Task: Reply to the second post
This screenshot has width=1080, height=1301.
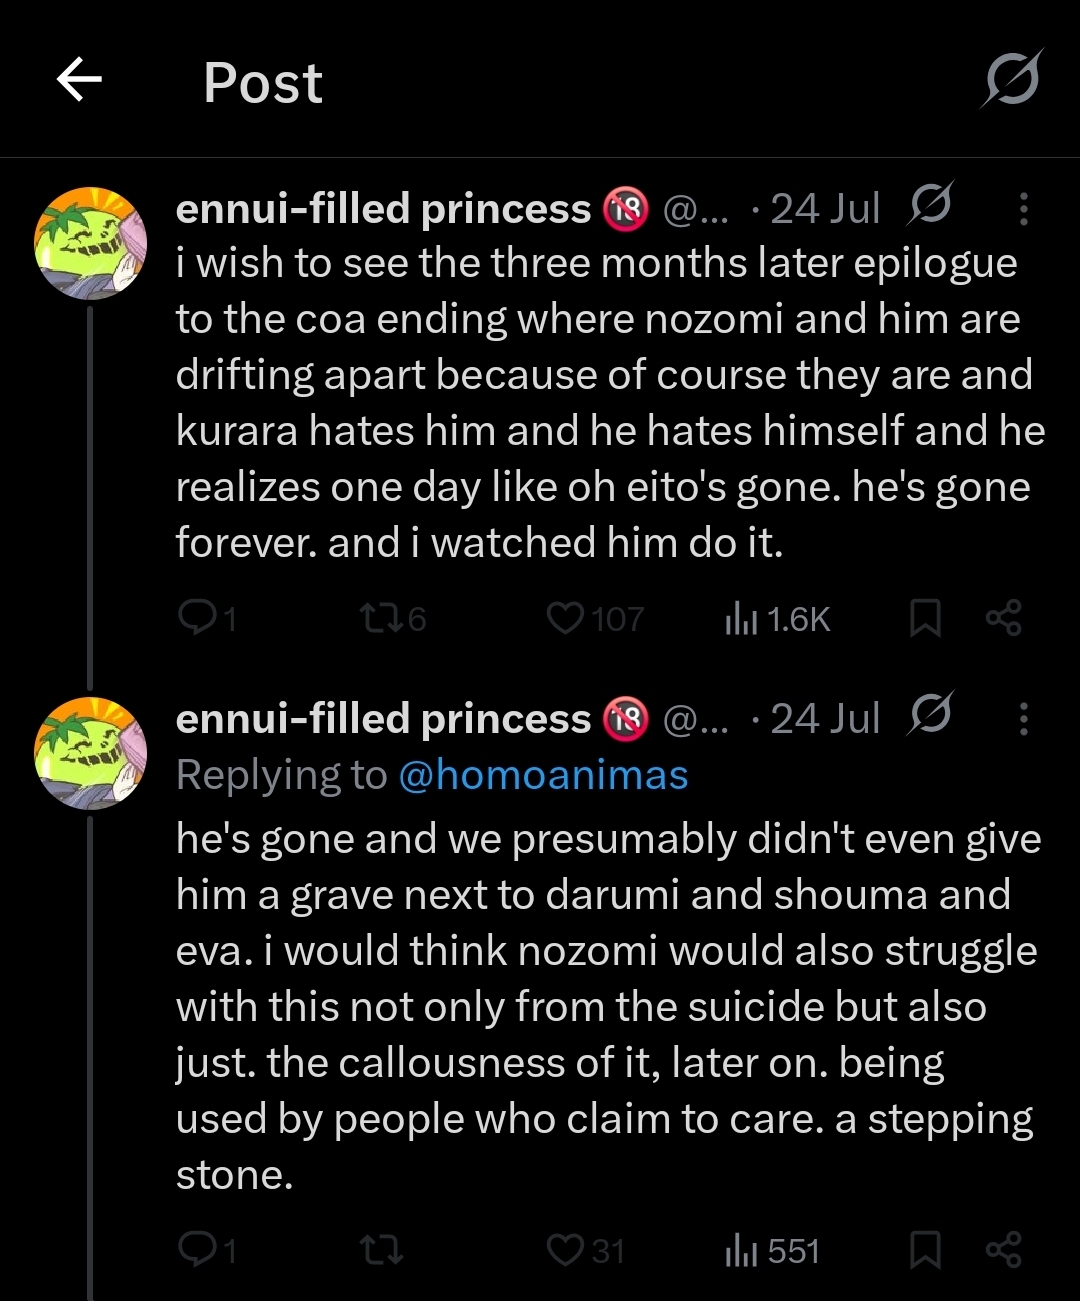Action: (x=196, y=1249)
